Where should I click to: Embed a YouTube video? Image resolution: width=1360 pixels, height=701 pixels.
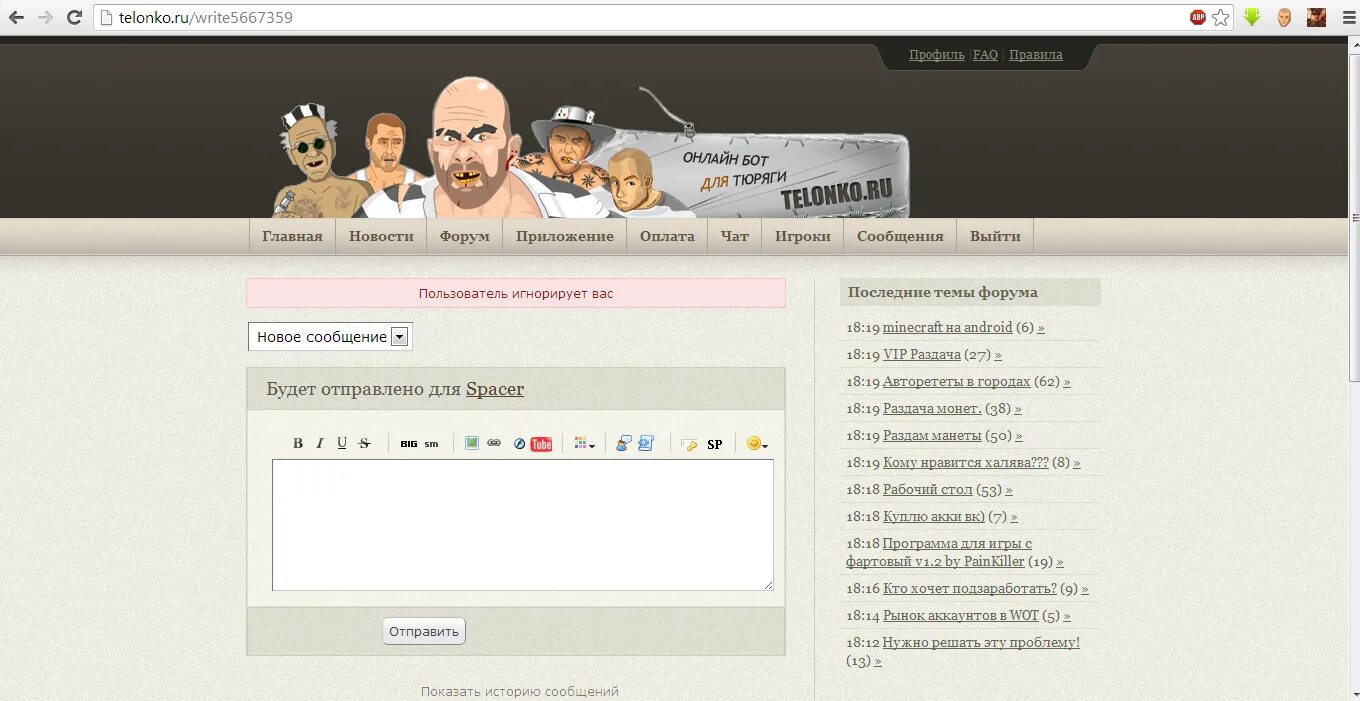(x=541, y=443)
